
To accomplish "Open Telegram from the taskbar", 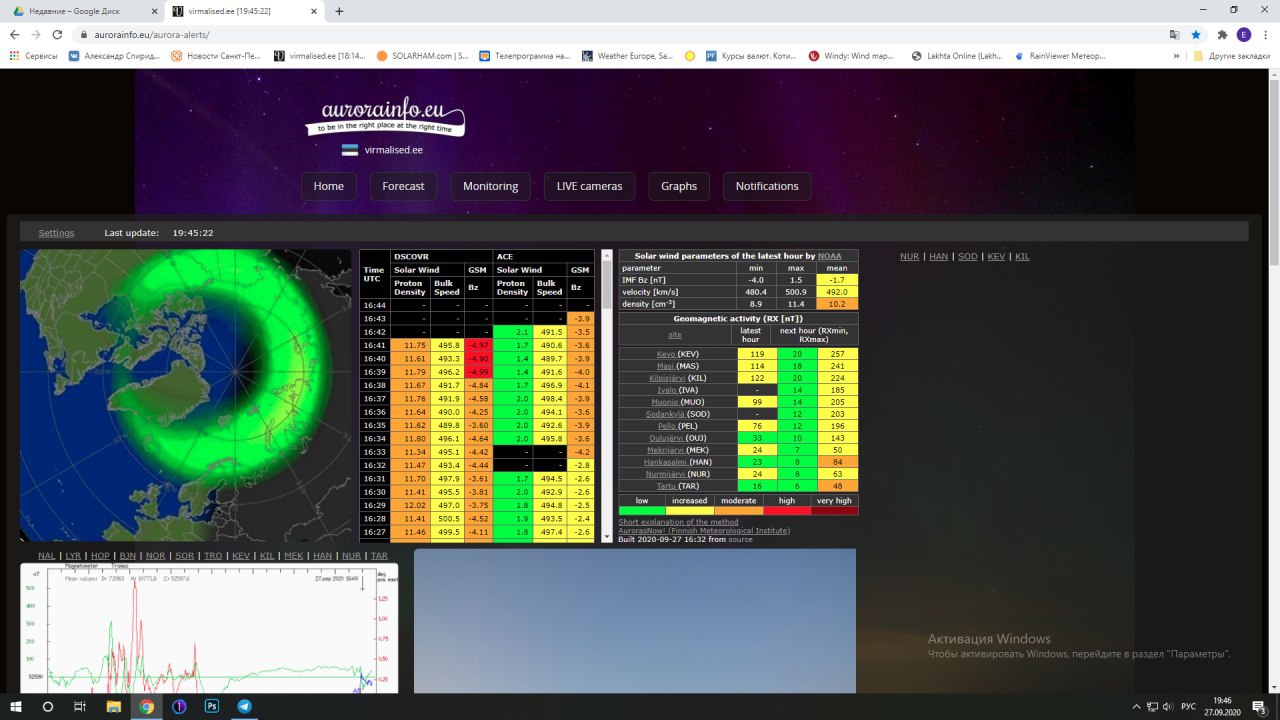I will [245, 706].
